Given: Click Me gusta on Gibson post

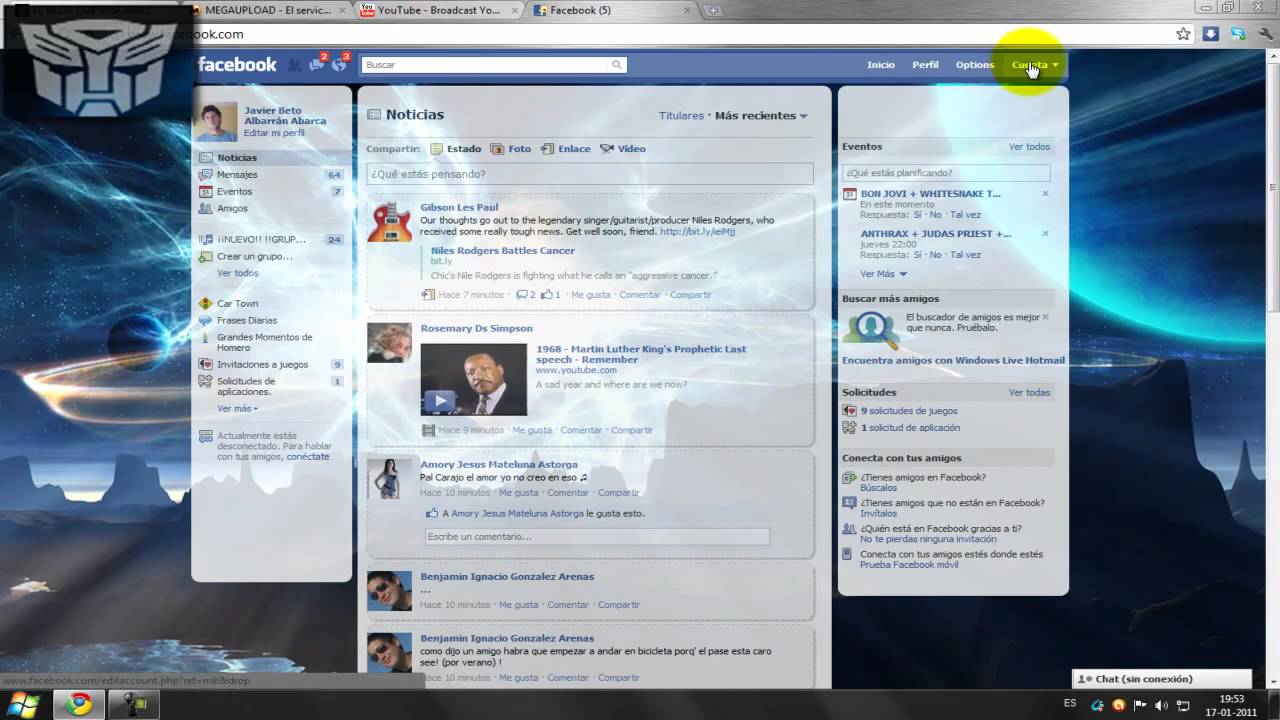Looking at the screenshot, I should (590, 295).
